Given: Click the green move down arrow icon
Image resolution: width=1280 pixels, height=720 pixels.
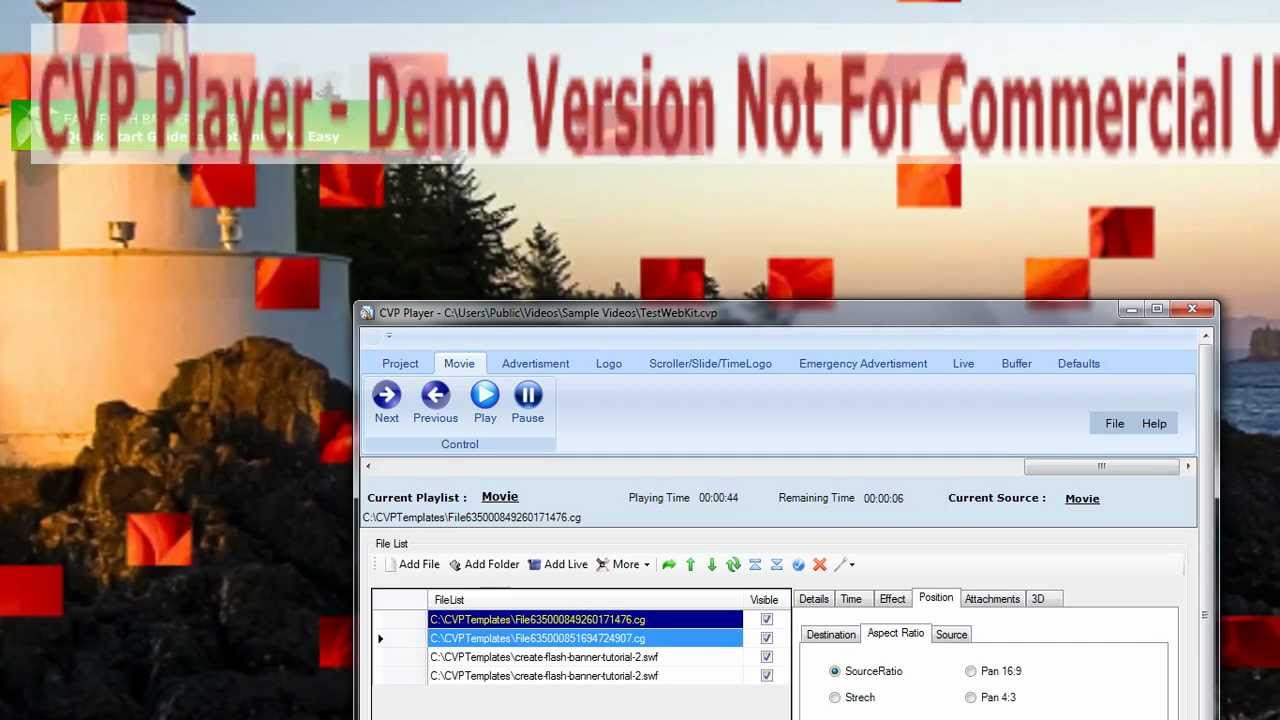Looking at the screenshot, I should [712, 565].
